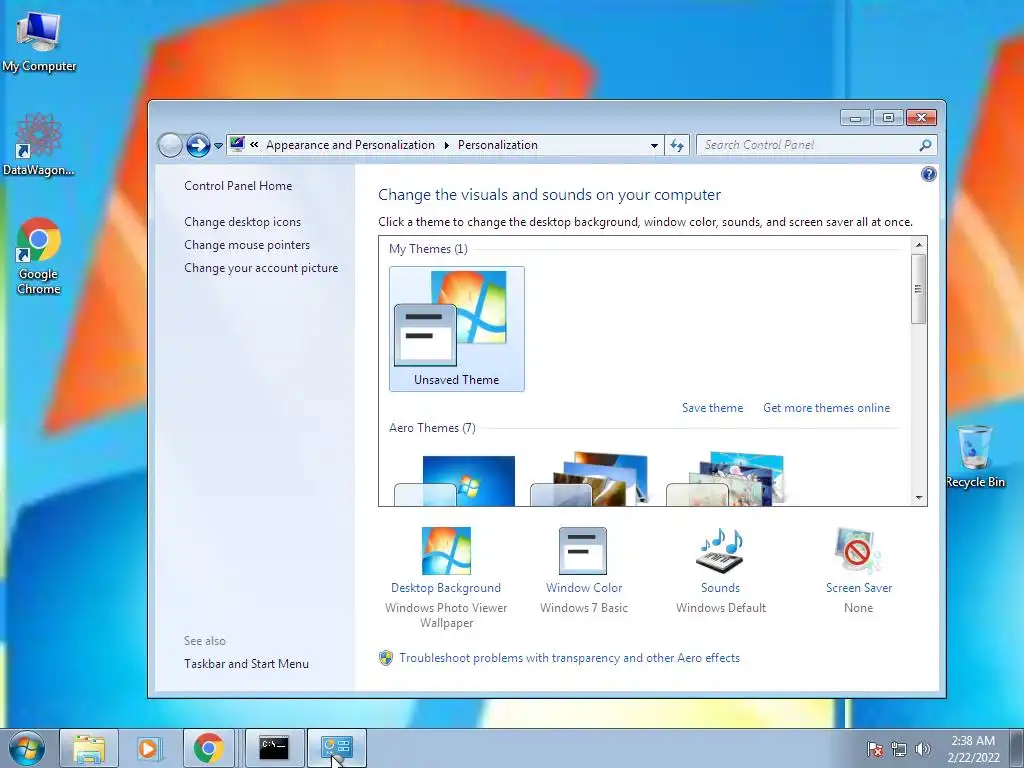The width and height of the screenshot is (1024, 768).
Task: Click the Windows 7 Basic label
Action: point(584,607)
